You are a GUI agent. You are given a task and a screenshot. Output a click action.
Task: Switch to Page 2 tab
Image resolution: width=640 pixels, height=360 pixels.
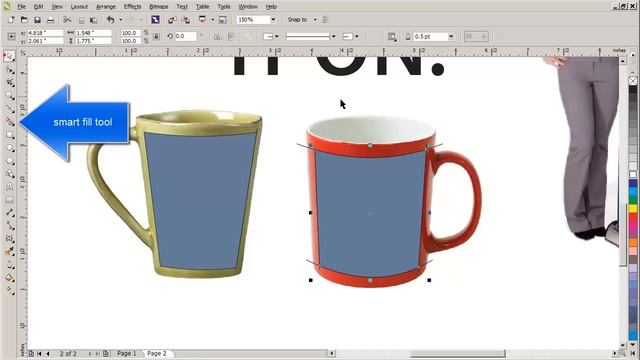[x=157, y=353]
